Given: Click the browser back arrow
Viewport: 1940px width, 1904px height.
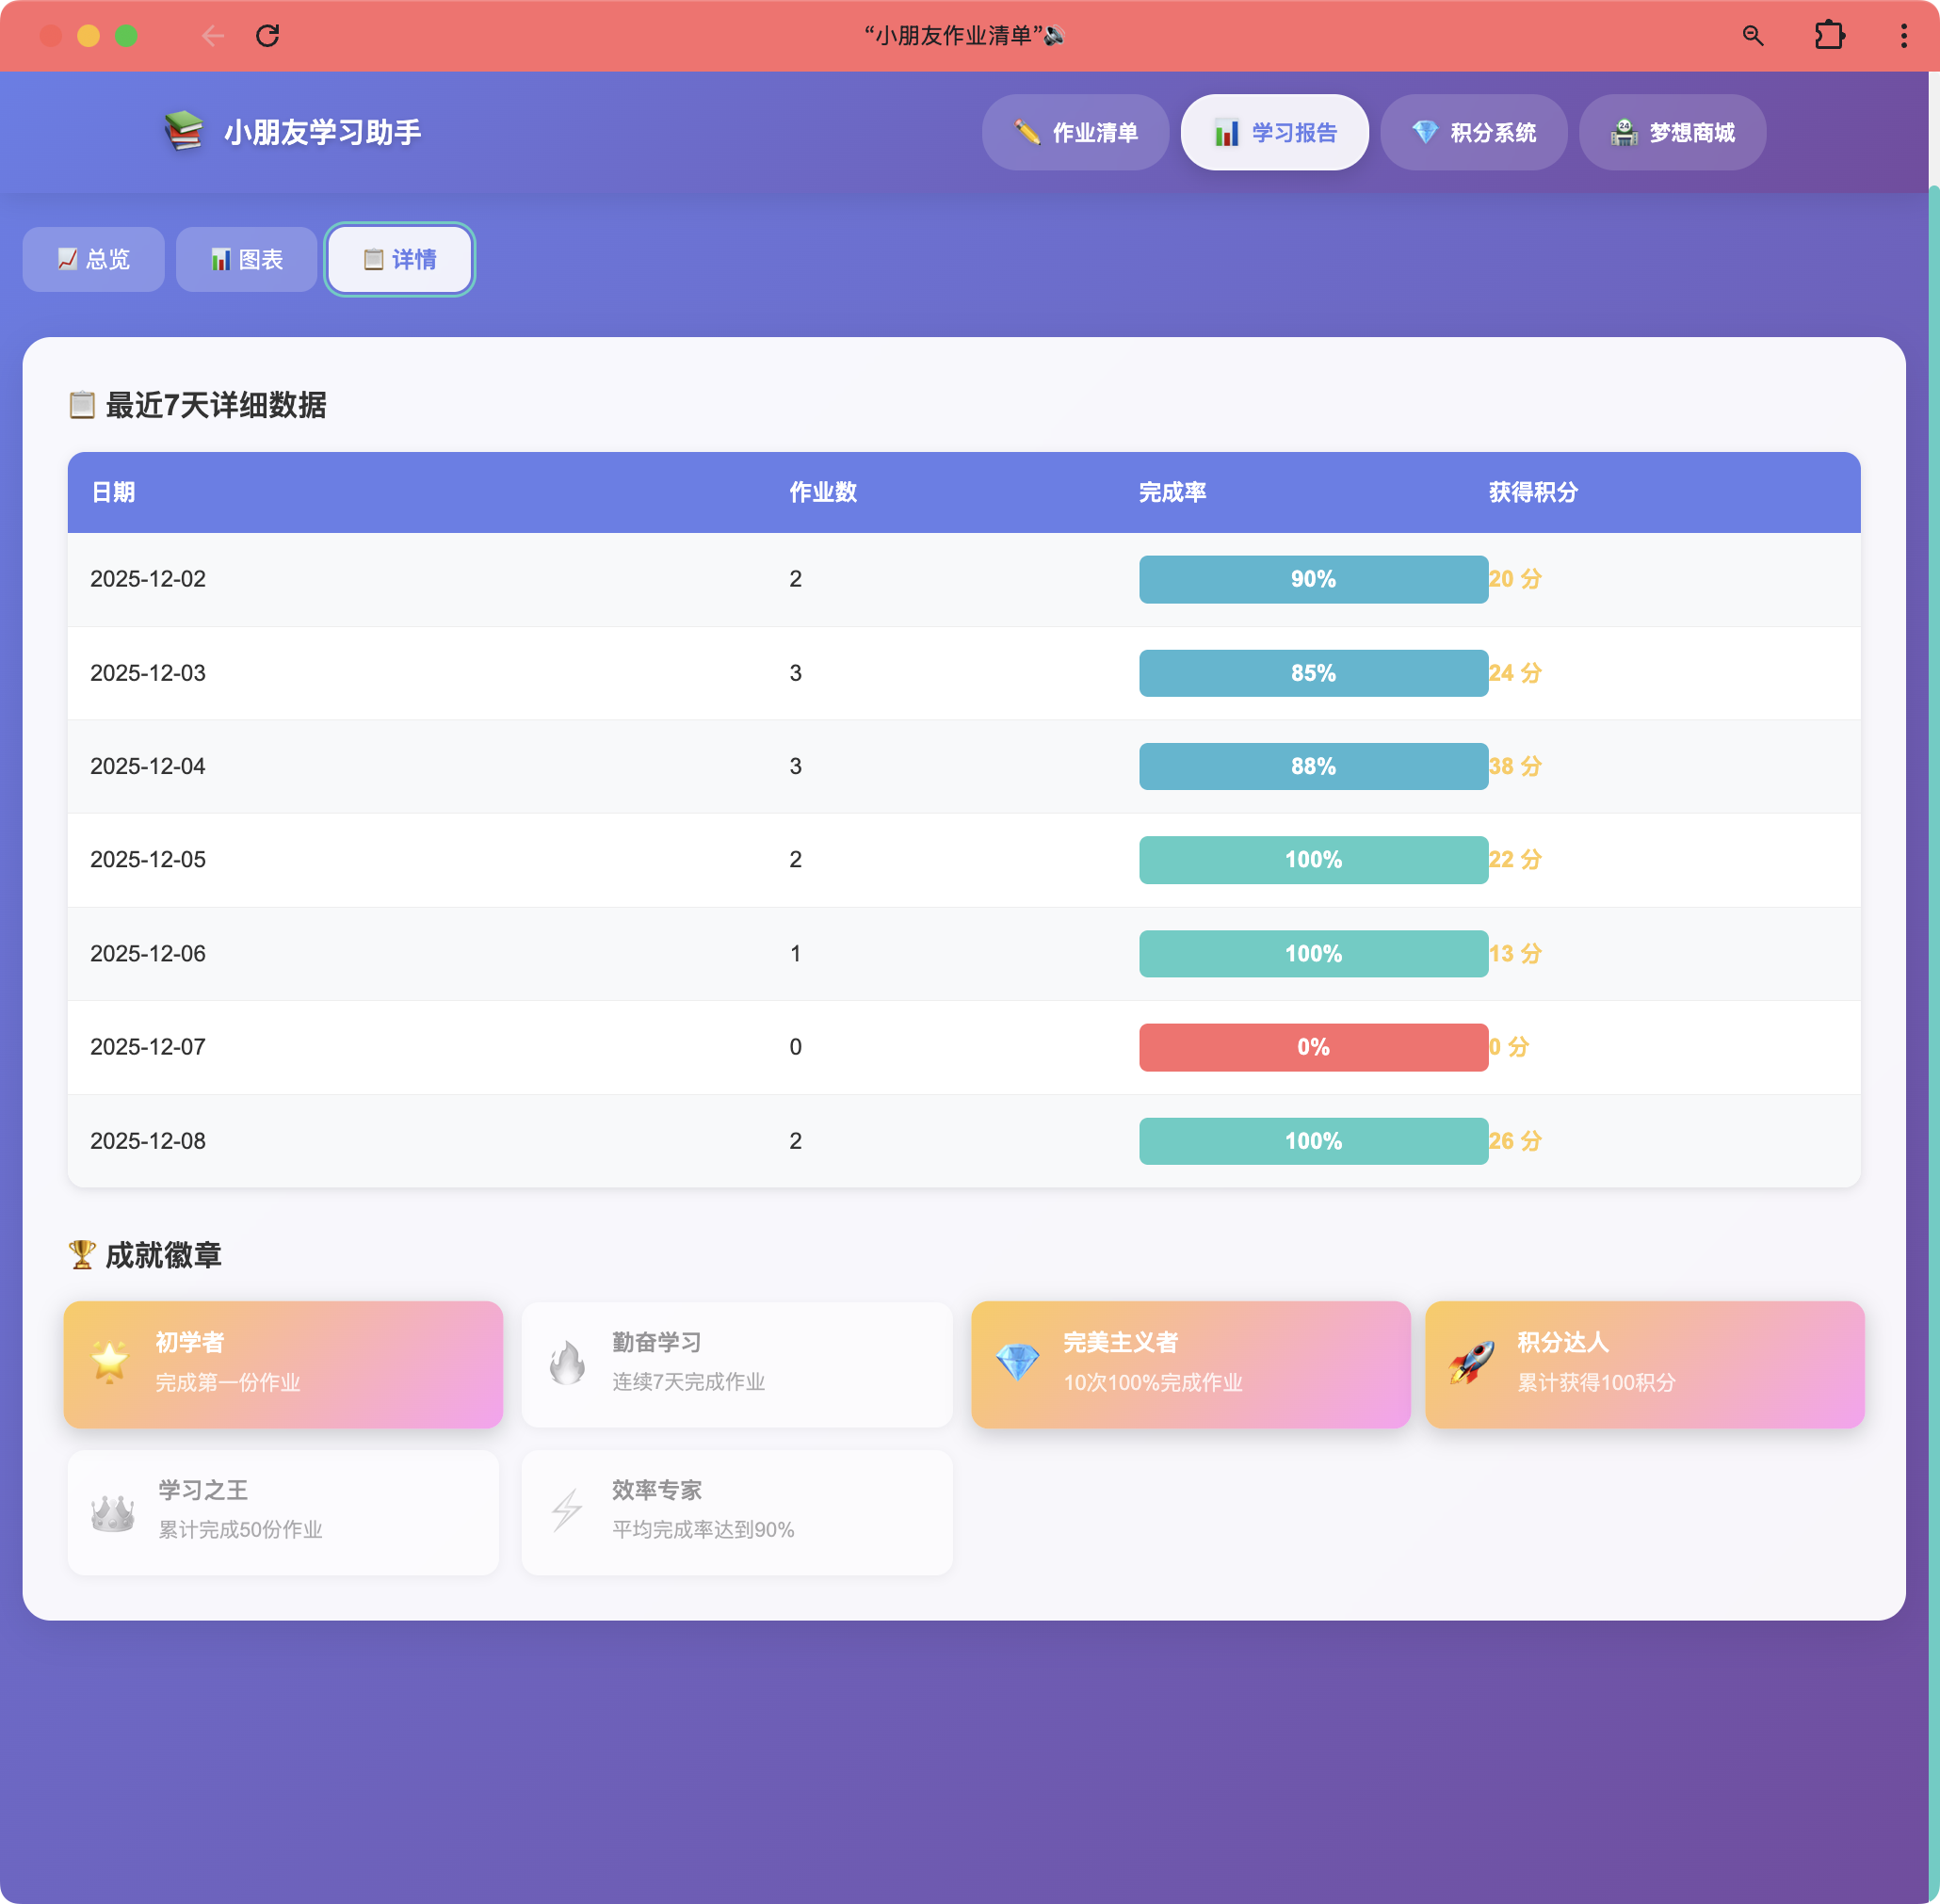Looking at the screenshot, I should 212,36.
